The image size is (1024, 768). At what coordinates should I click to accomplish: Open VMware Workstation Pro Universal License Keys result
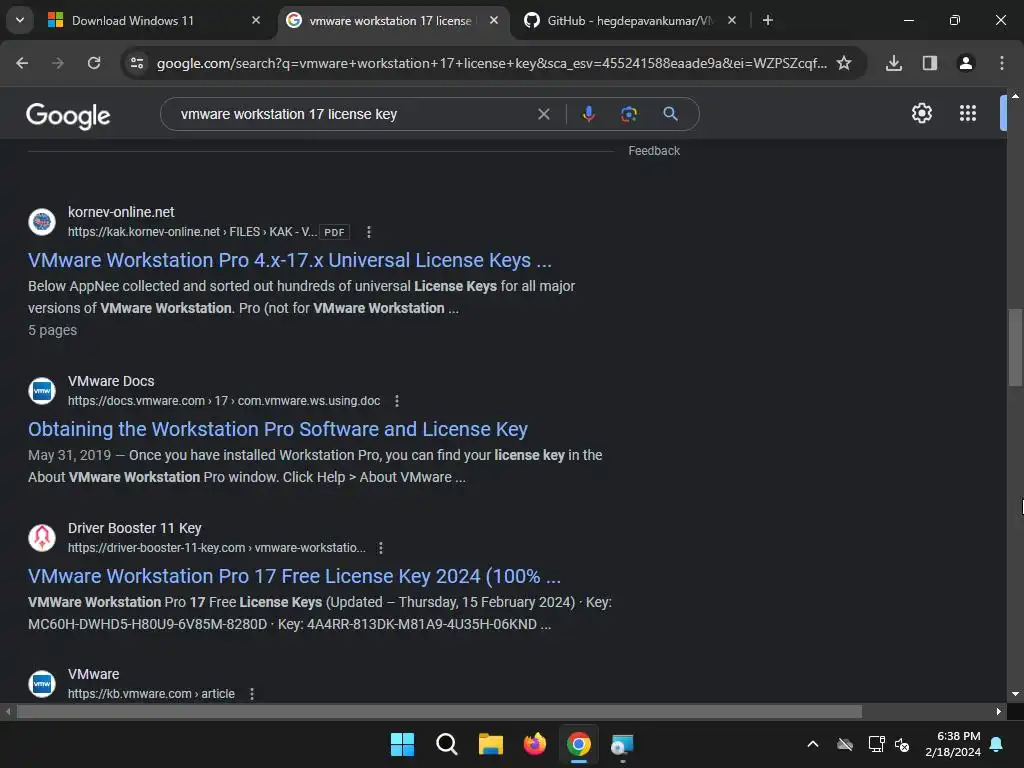(x=290, y=260)
